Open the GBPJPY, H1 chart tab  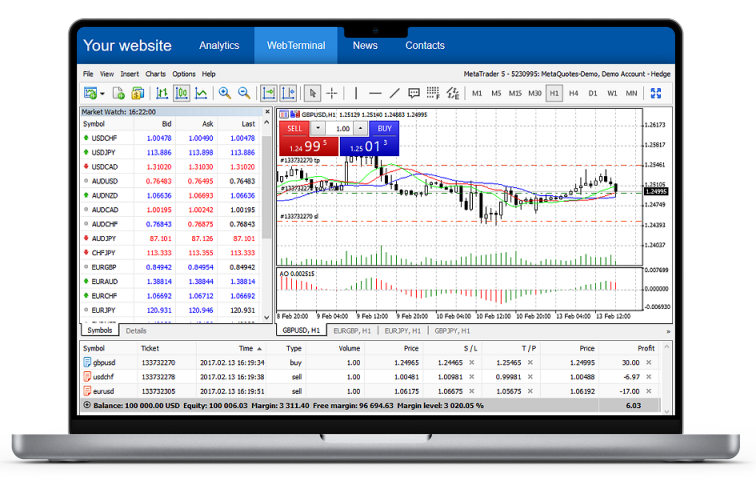point(452,331)
